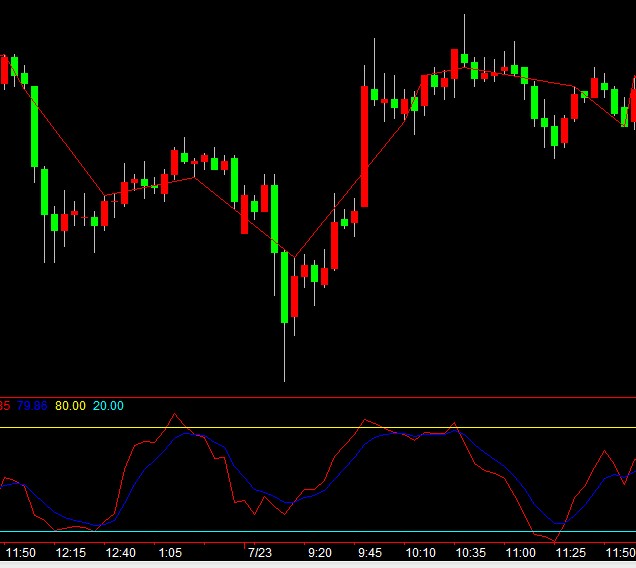Click the 10:35 time axis label
Image resolution: width=636 pixels, height=568 pixels.
pos(471,553)
